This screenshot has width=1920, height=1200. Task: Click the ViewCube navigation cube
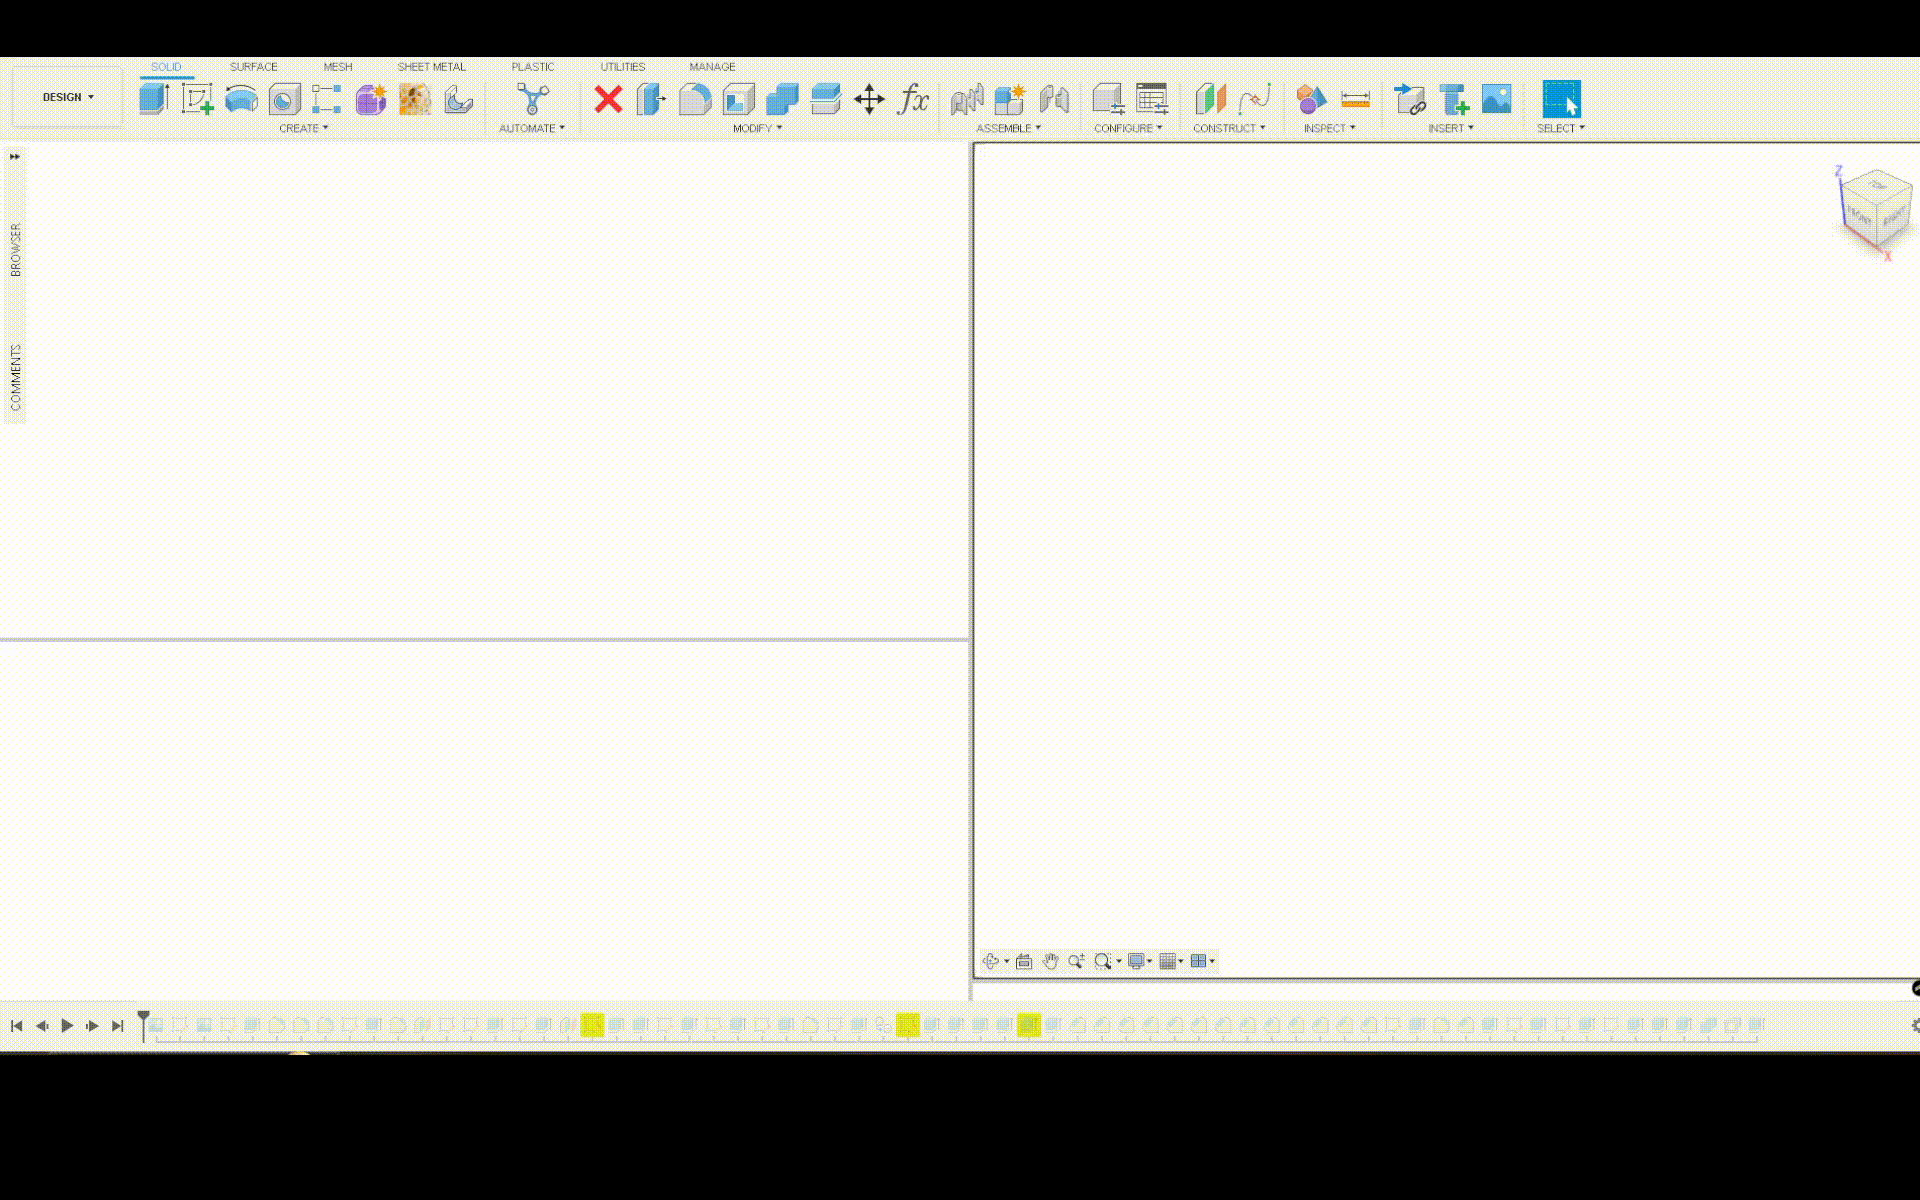(1875, 207)
